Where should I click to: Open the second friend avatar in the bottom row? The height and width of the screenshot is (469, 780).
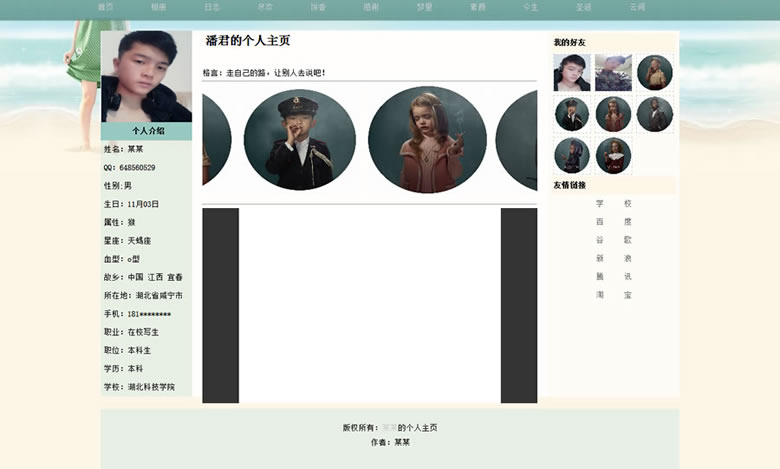(x=613, y=156)
